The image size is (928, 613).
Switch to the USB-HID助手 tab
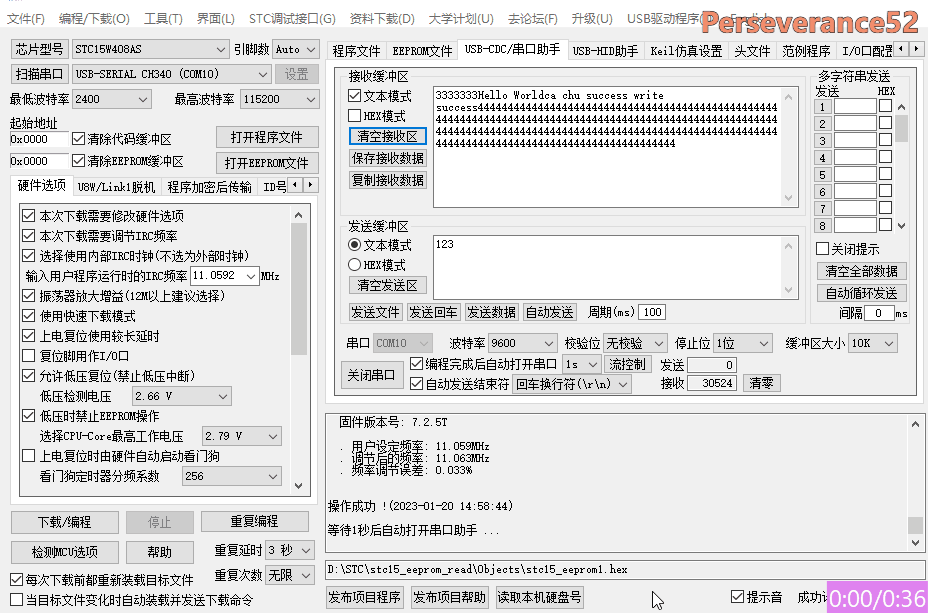[605, 51]
